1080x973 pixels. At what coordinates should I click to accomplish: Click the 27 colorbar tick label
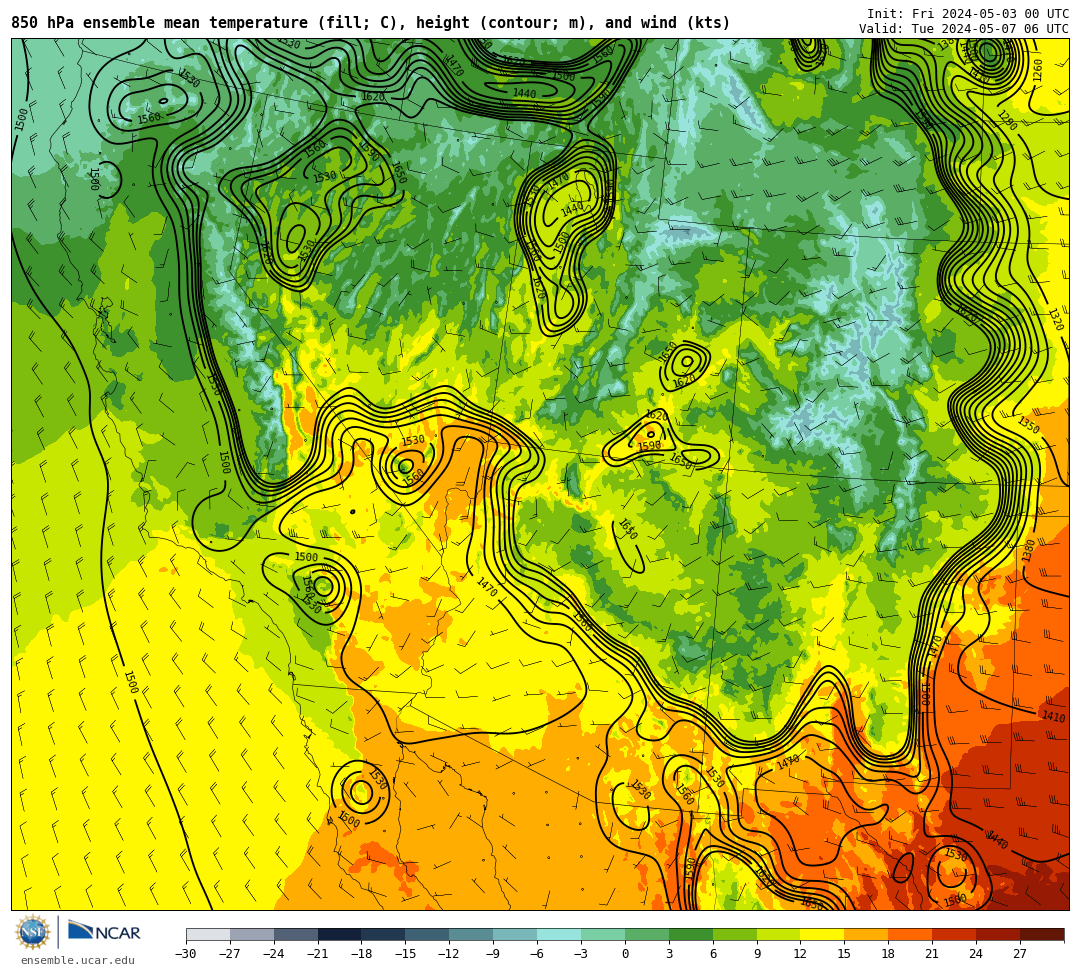(1020, 954)
